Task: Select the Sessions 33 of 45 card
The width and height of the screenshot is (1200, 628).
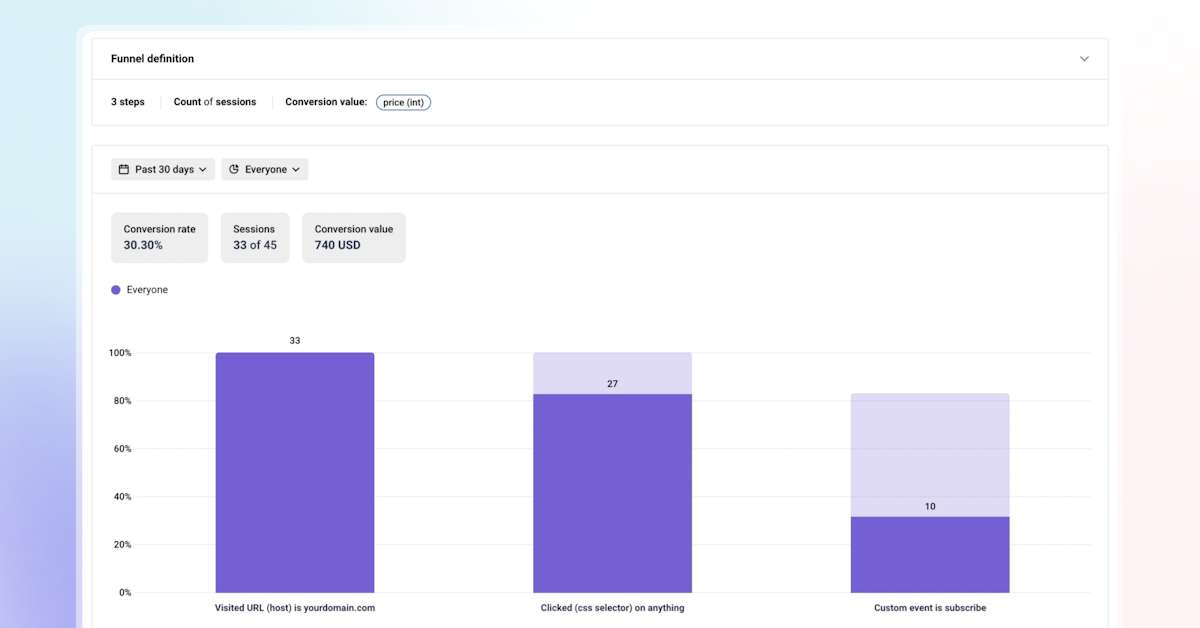Action: (x=255, y=237)
